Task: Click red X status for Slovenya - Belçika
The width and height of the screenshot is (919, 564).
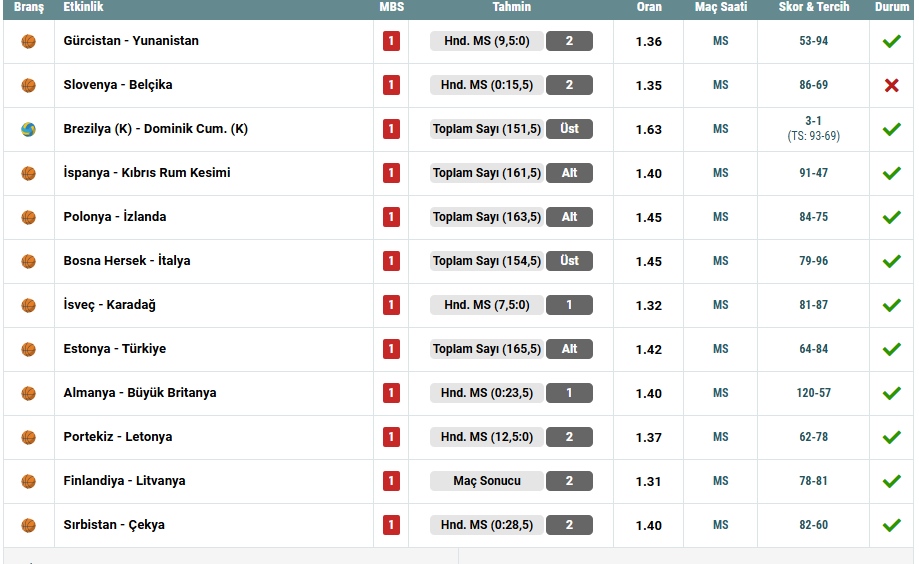Action: (891, 86)
